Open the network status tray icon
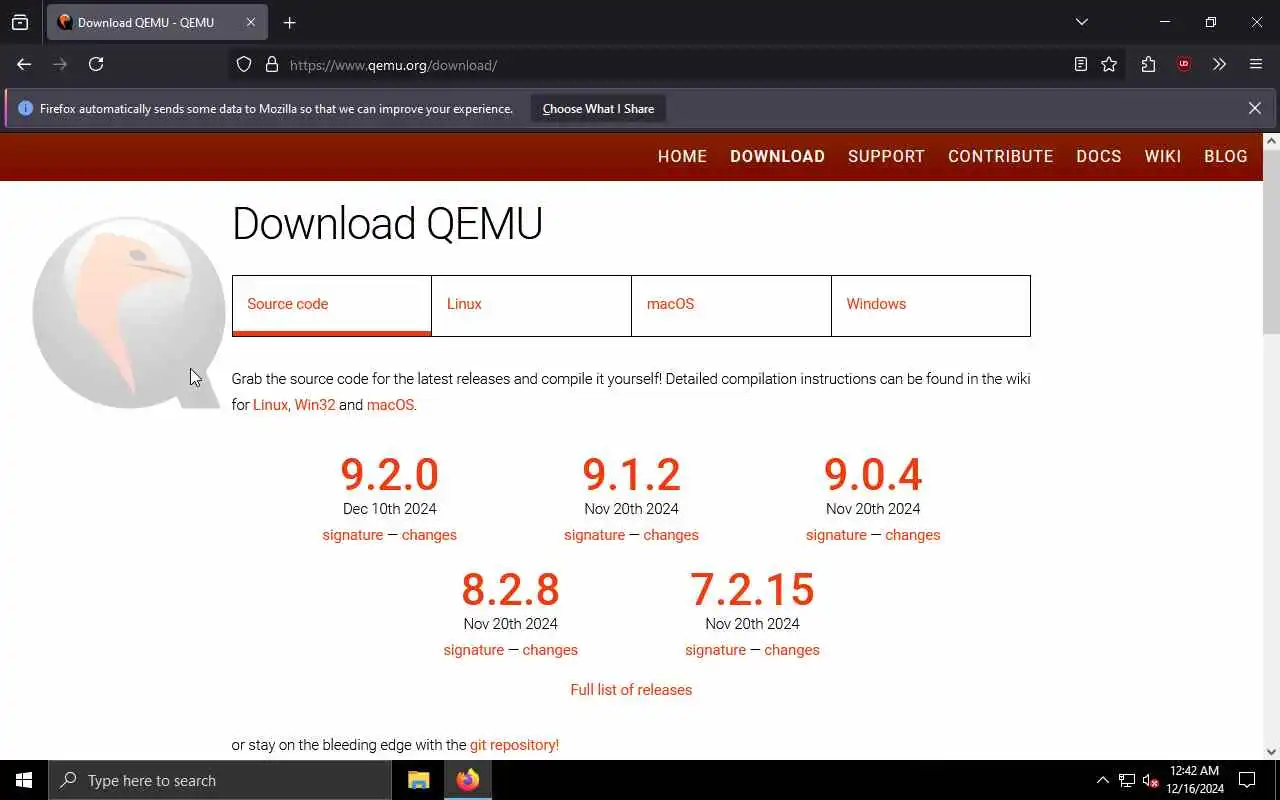Screen dimensions: 1280x800 point(1126,780)
